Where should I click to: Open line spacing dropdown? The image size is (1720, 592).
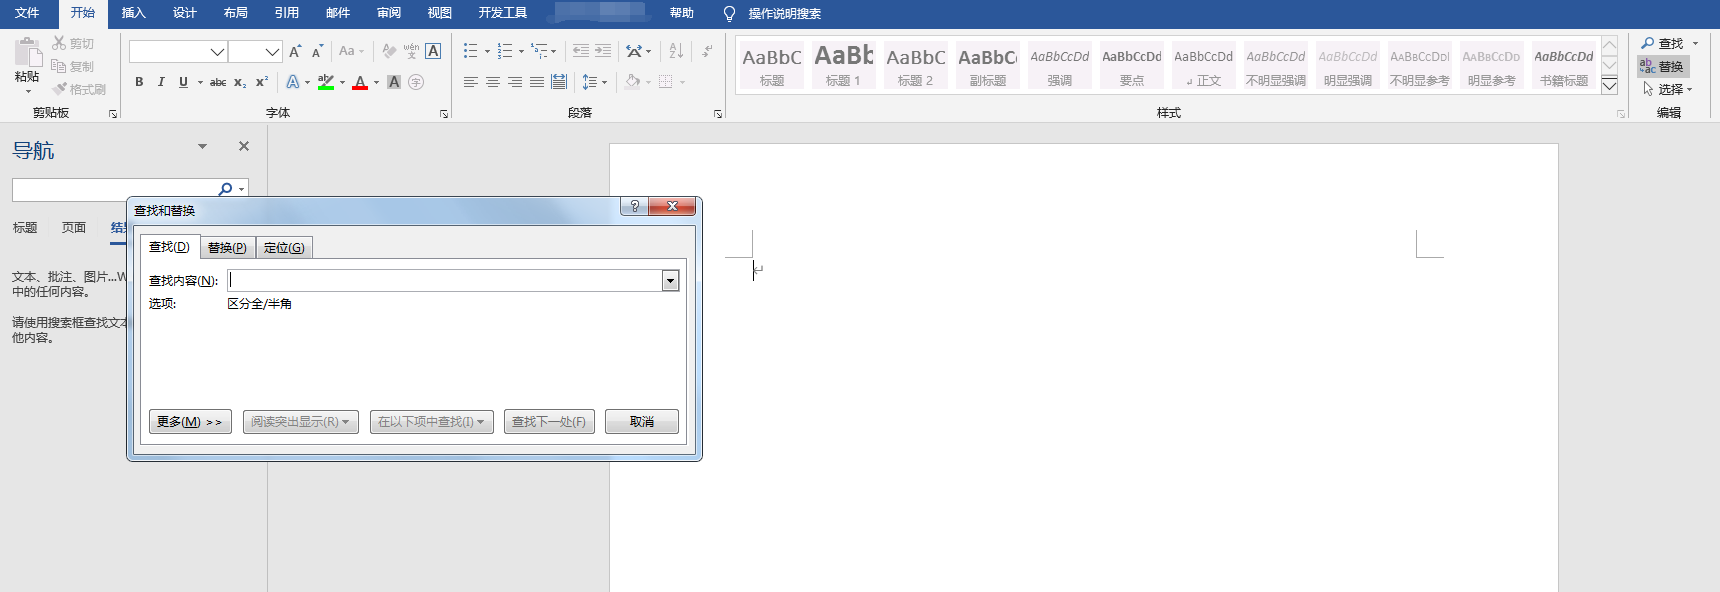click(595, 82)
